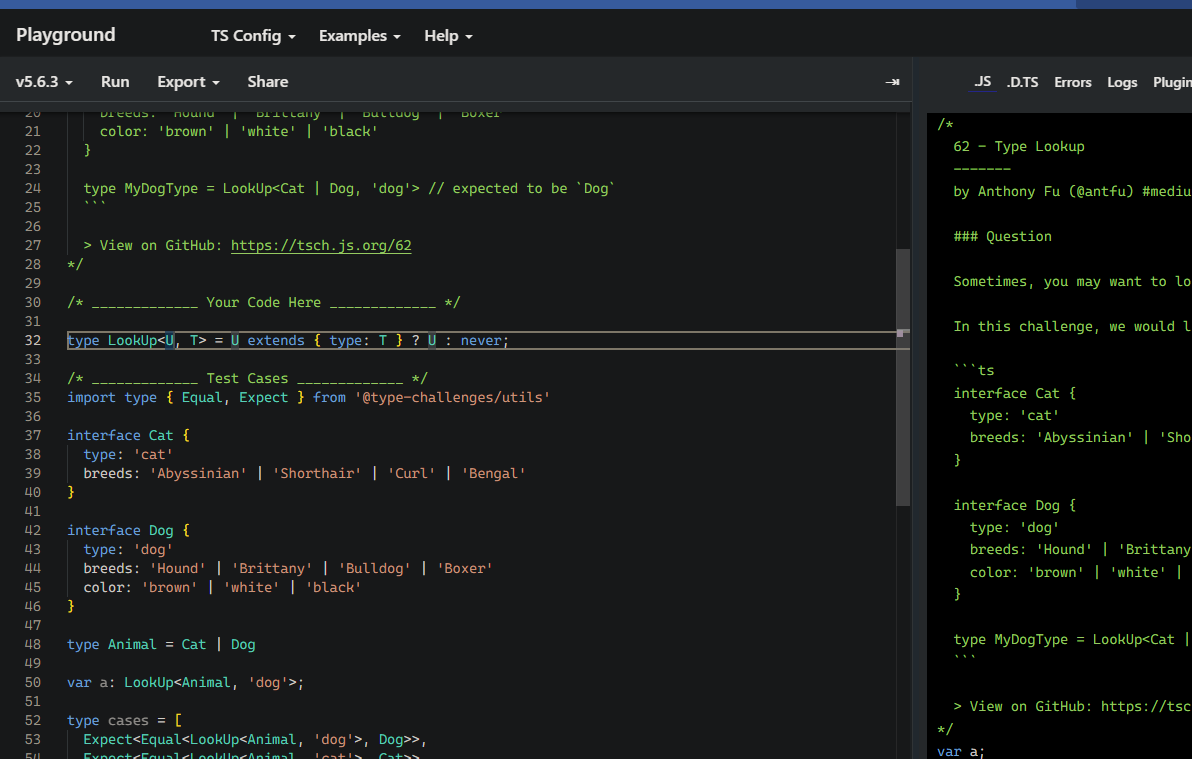1192x759 pixels.
Task: Expand the Examples menu
Action: click(359, 36)
